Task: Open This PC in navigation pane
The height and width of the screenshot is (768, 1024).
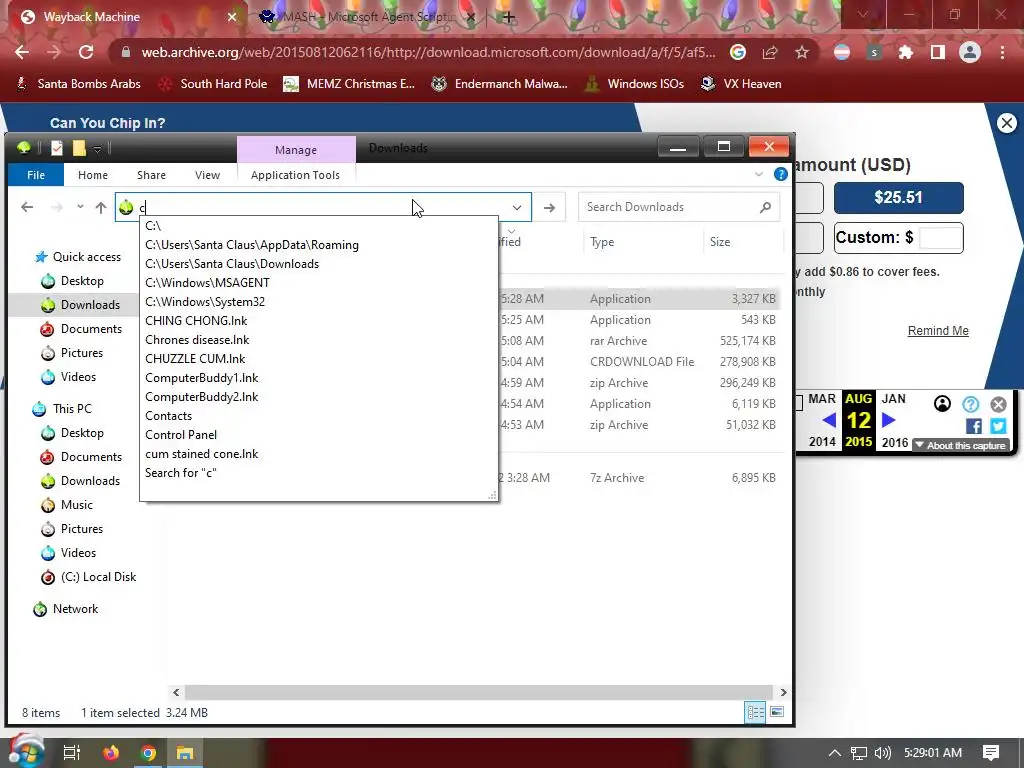Action: coord(72,409)
